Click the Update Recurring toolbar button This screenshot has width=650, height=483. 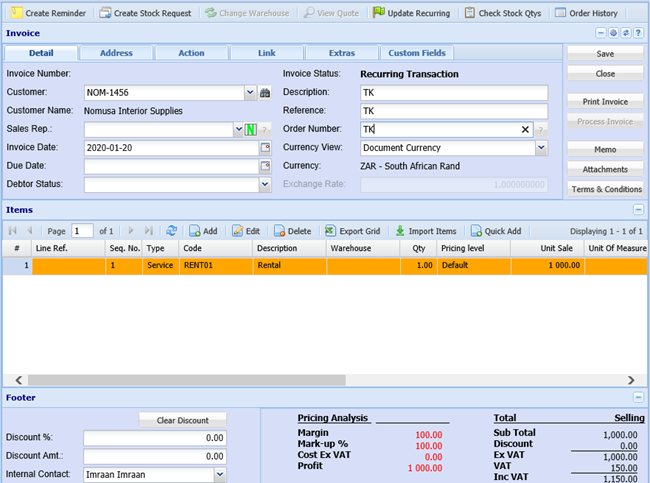pos(410,13)
